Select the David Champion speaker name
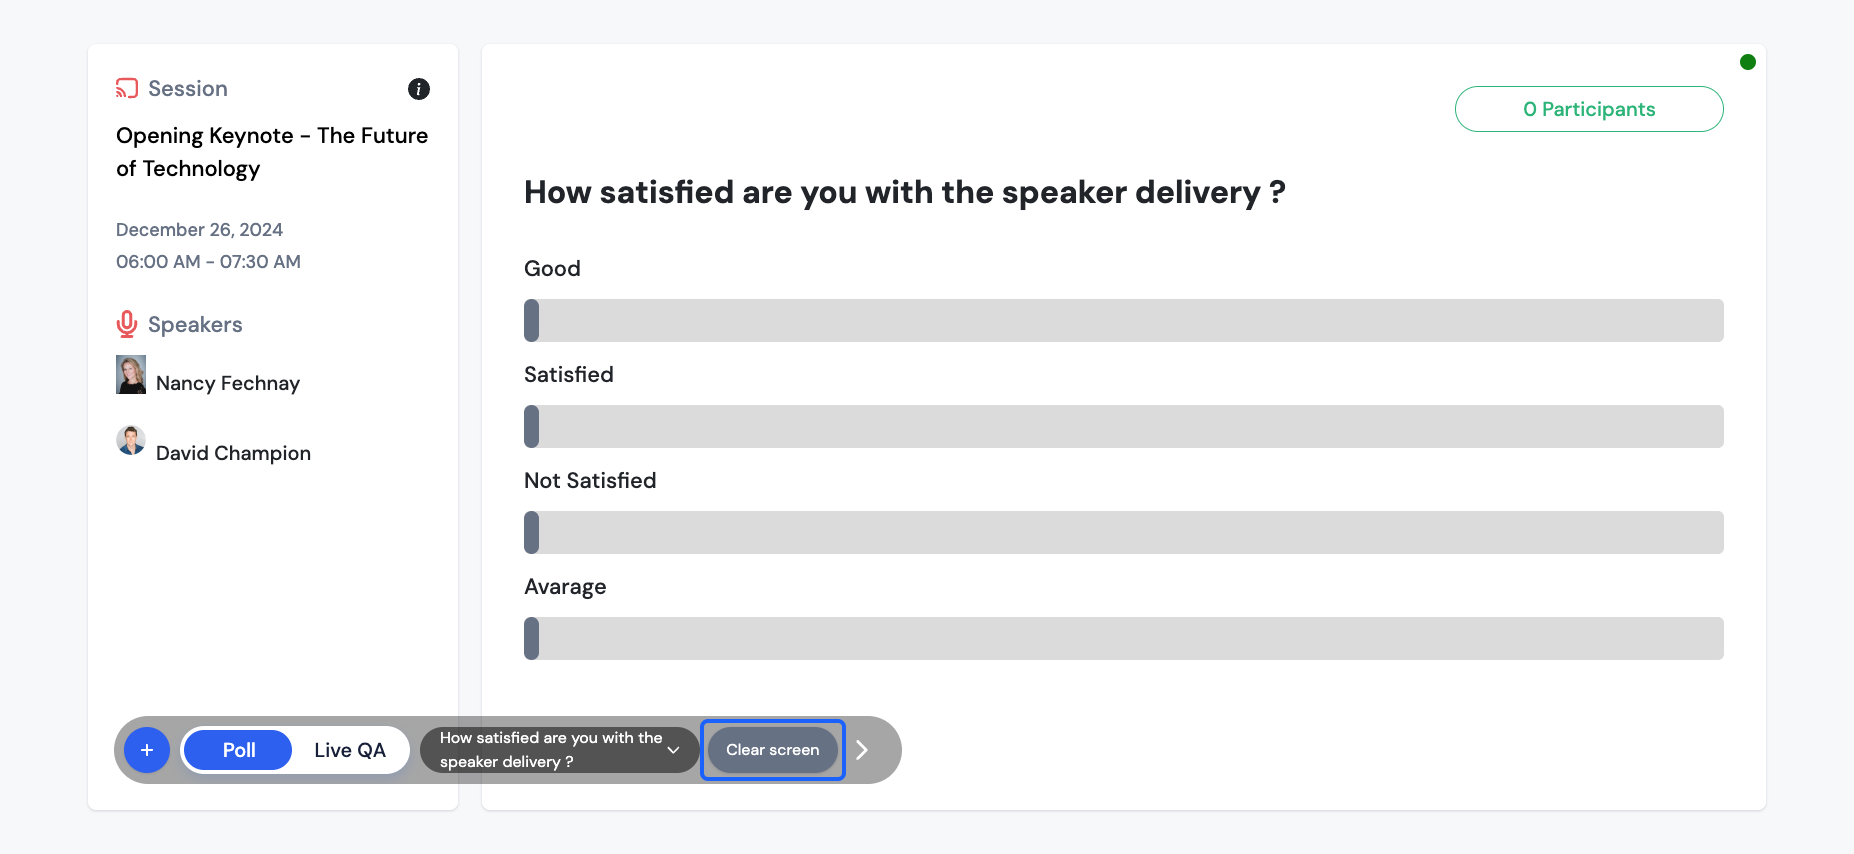 (233, 453)
